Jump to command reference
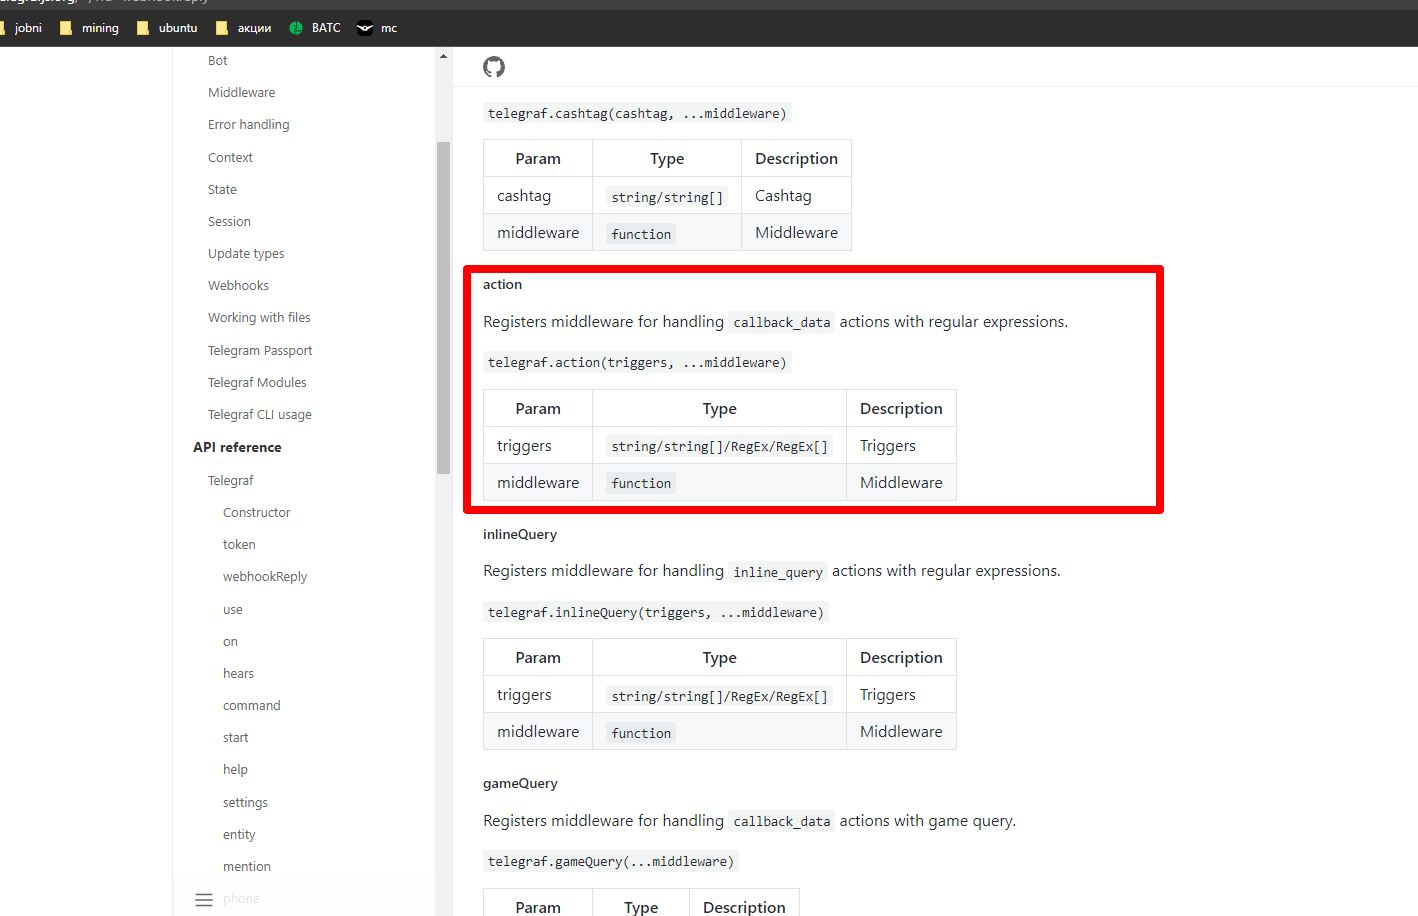Image resolution: width=1418 pixels, height=916 pixels. pyautogui.click(x=252, y=706)
